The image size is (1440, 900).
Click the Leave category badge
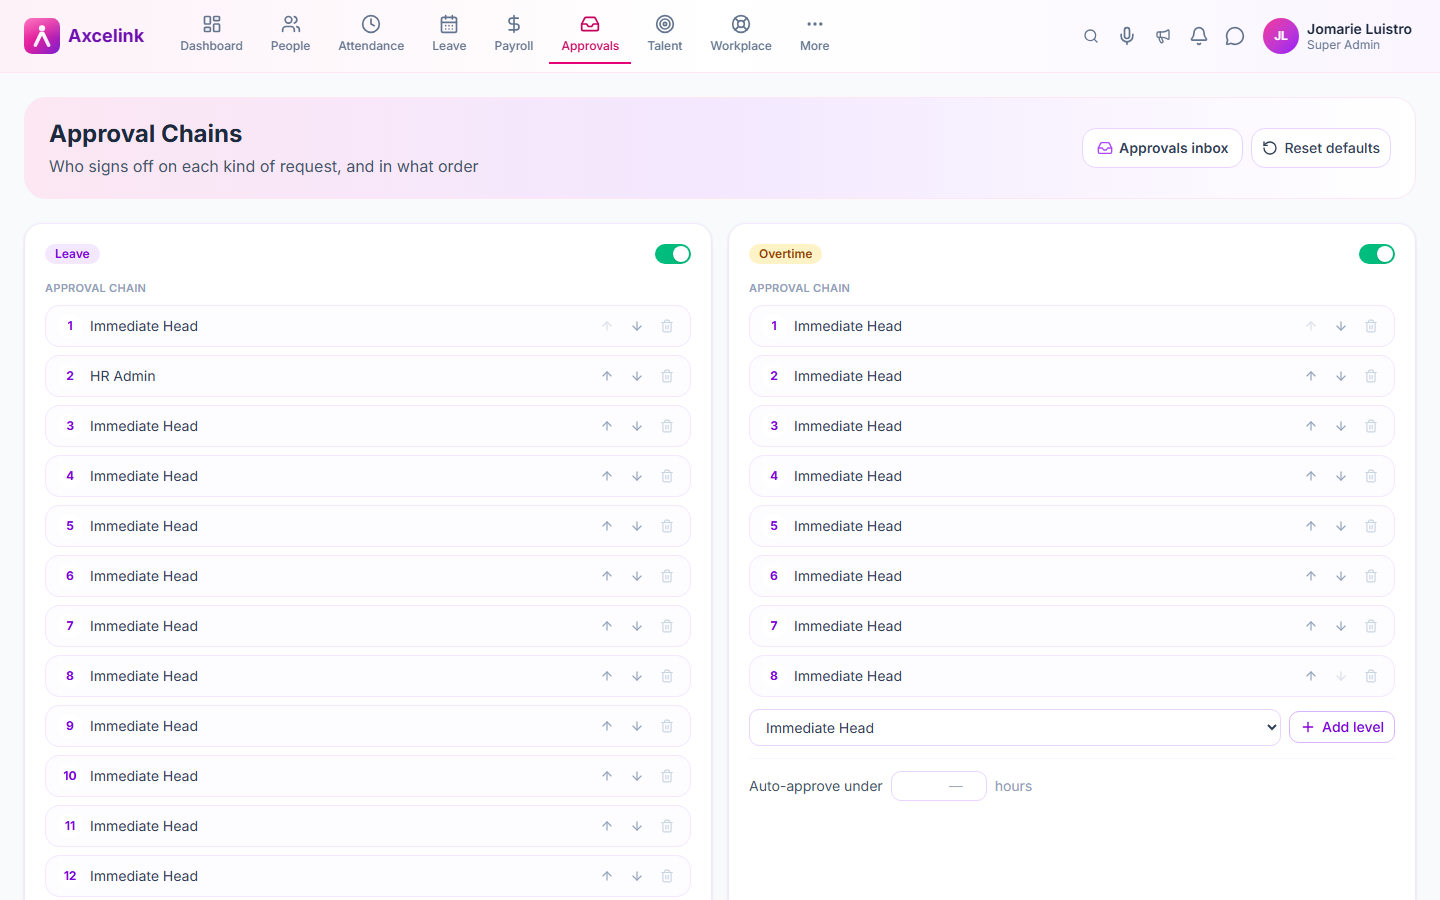click(72, 254)
